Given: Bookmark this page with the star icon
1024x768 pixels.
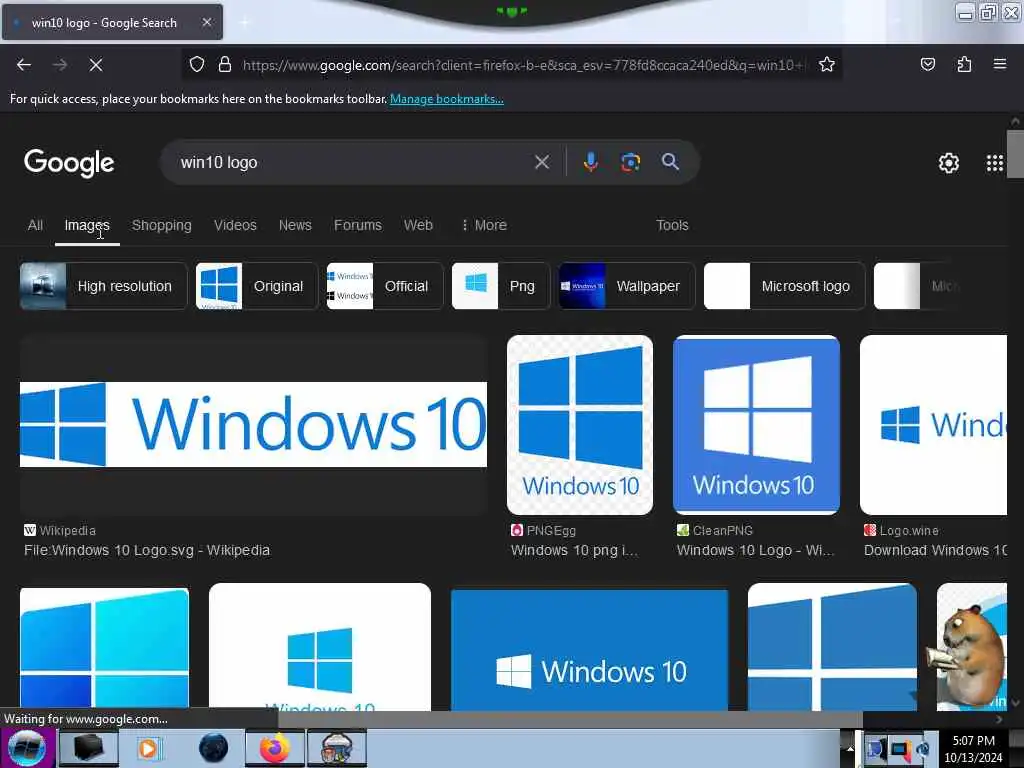Looking at the screenshot, I should [x=827, y=64].
